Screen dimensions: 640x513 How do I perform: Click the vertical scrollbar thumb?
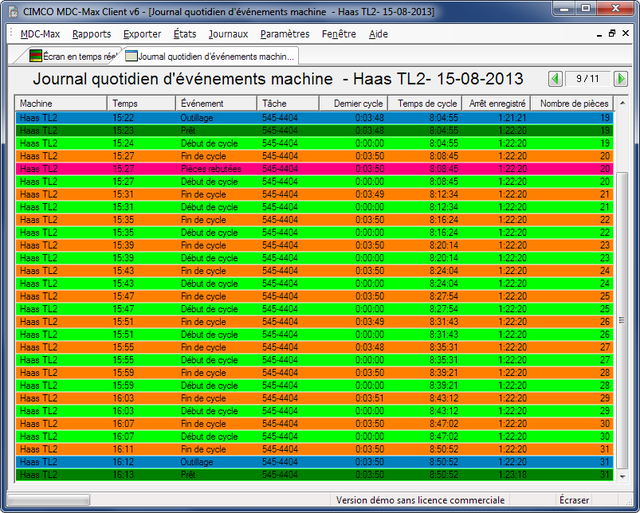click(x=622, y=320)
